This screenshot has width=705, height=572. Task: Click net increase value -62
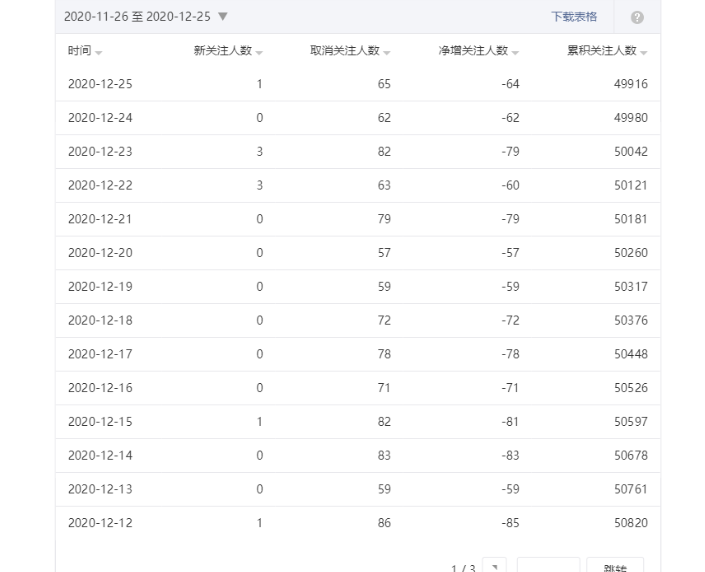click(510, 118)
